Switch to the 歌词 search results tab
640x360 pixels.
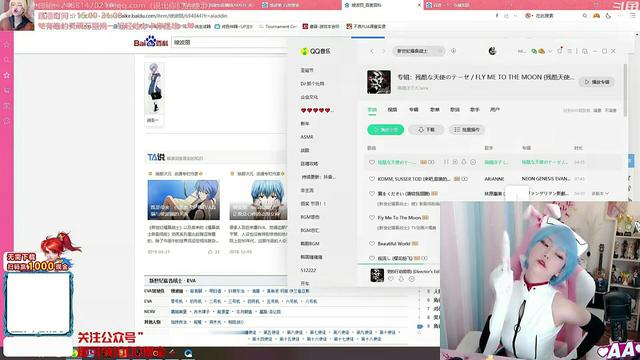(455, 109)
